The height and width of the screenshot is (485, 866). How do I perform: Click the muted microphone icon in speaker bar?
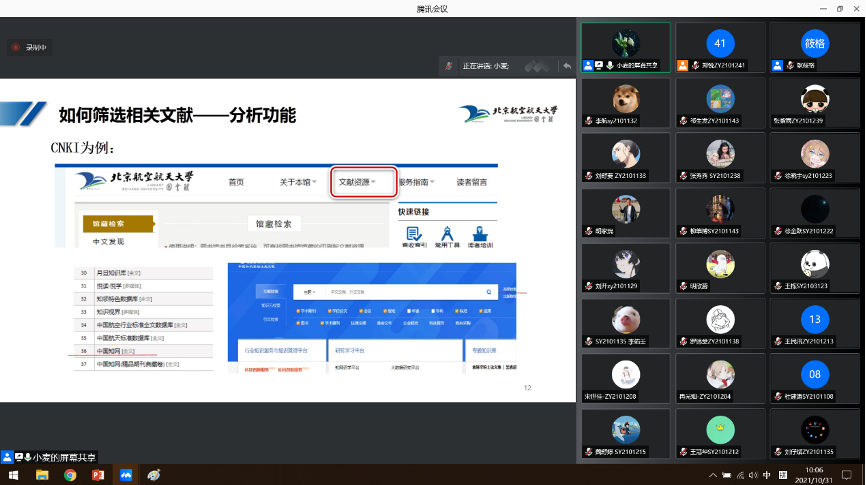tap(450, 66)
